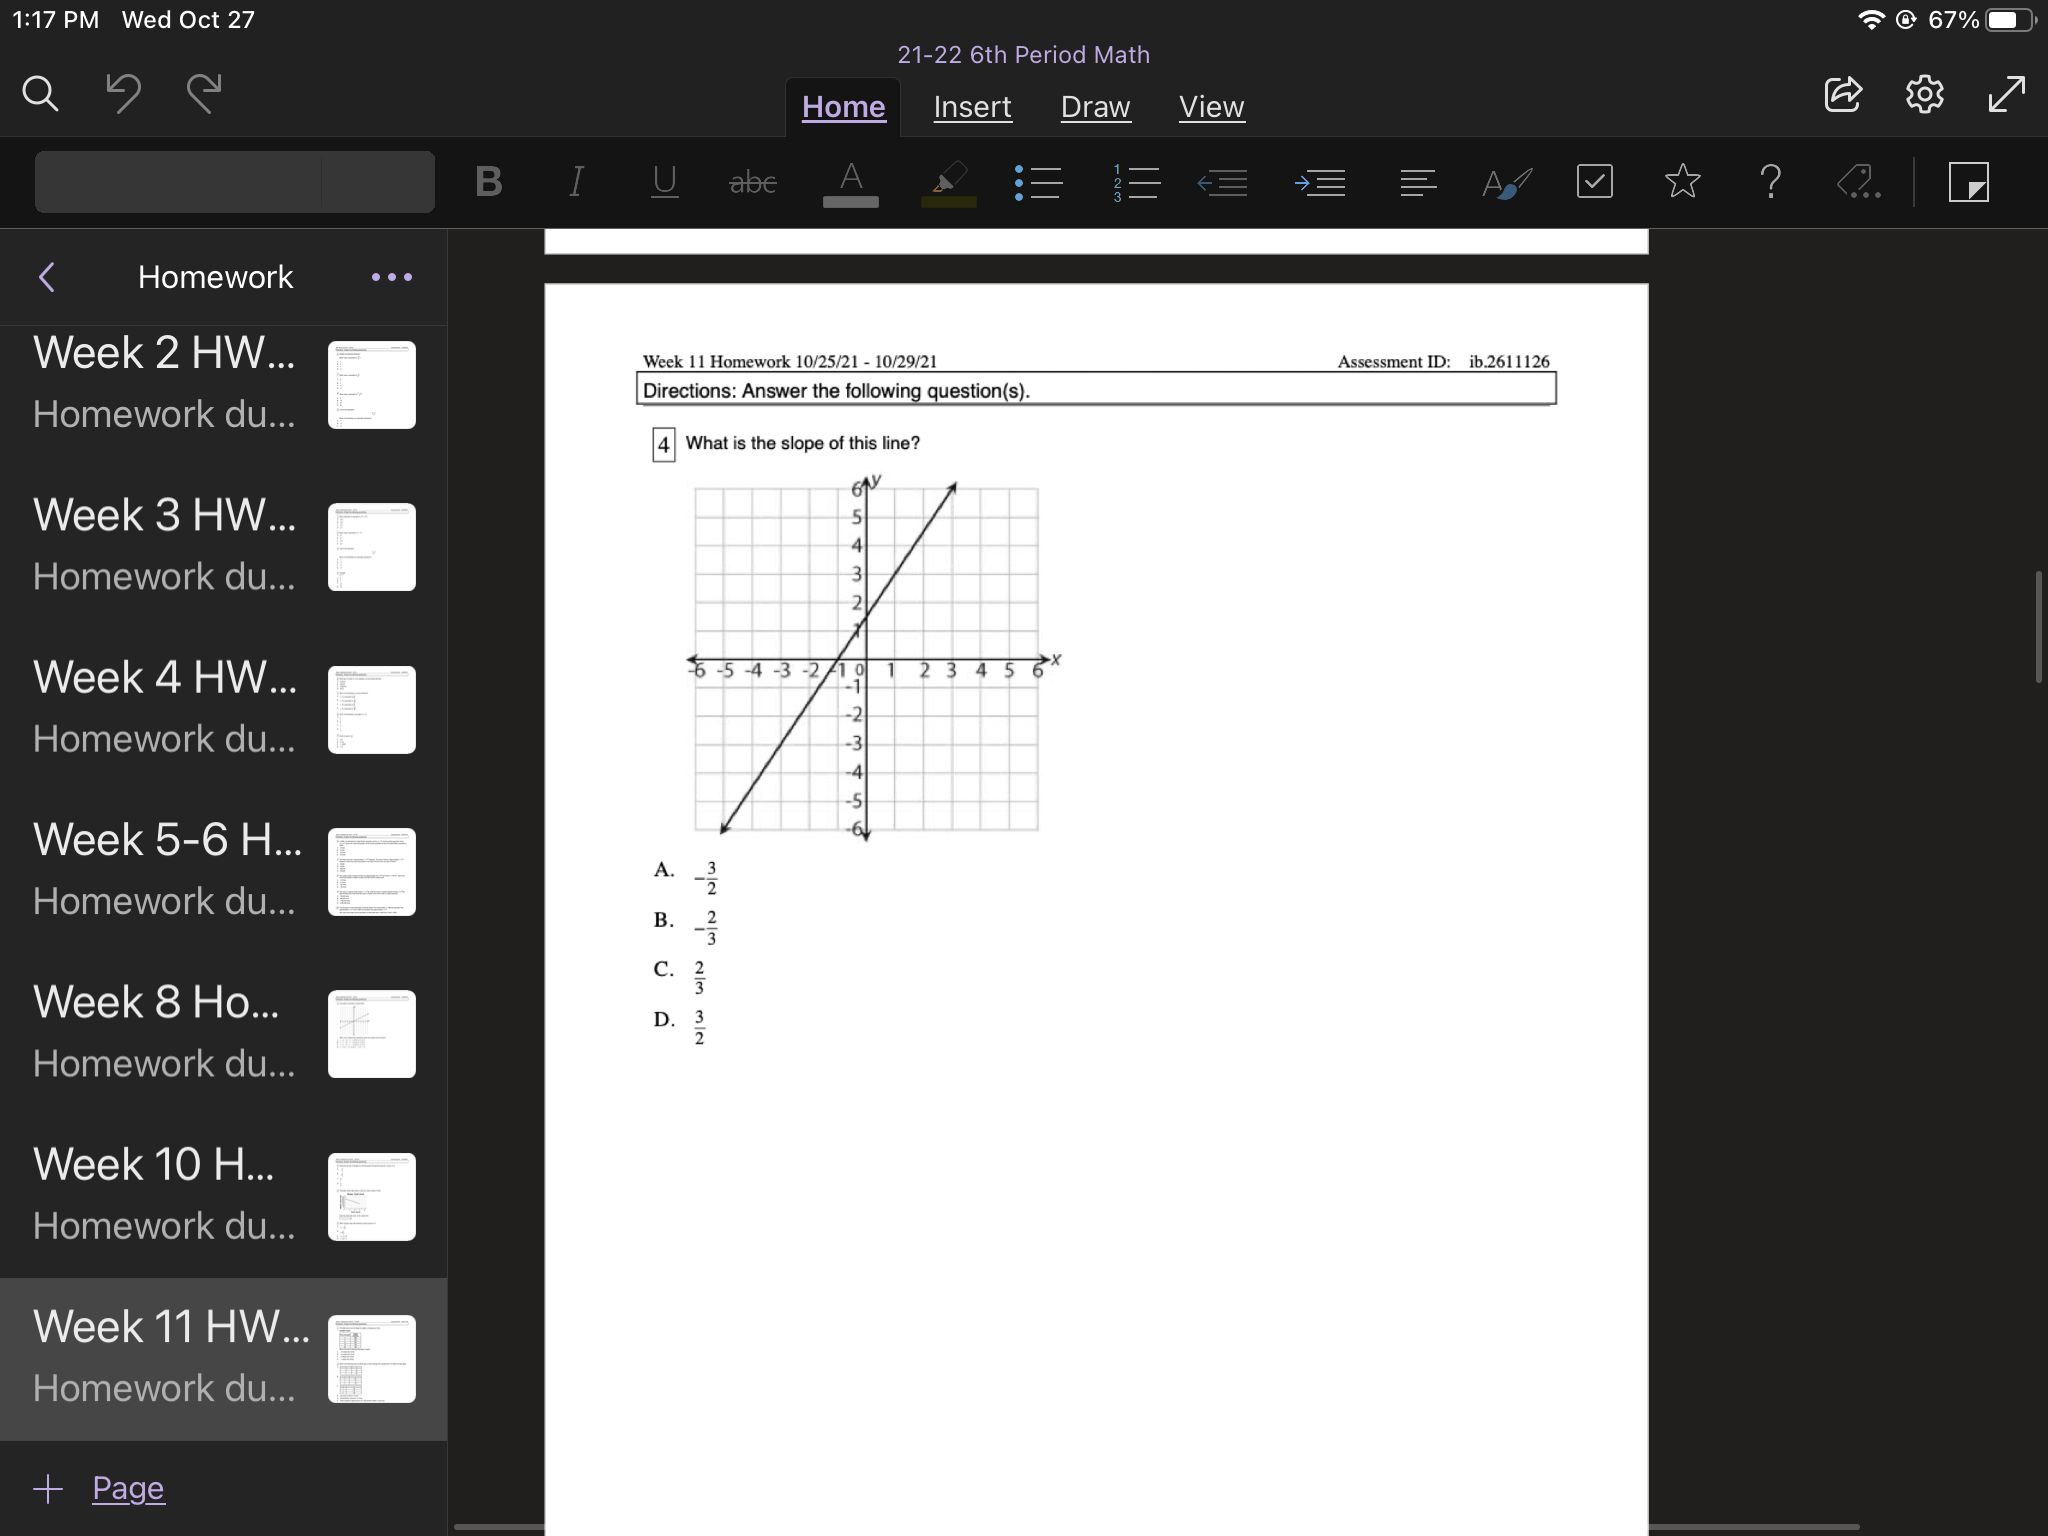Undo the last action

(123, 94)
